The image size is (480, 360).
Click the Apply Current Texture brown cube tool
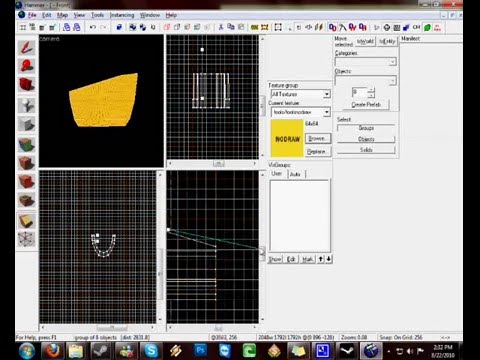pos(27,164)
